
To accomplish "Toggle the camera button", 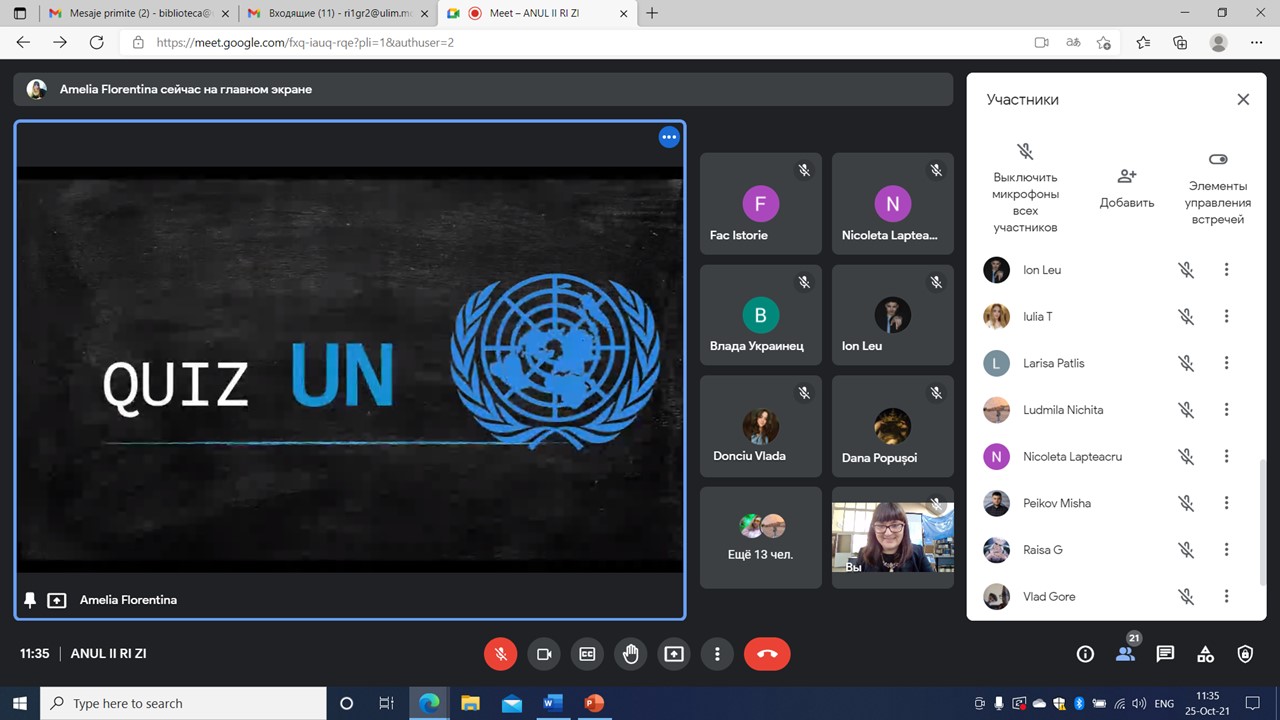I will coord(544,654).
